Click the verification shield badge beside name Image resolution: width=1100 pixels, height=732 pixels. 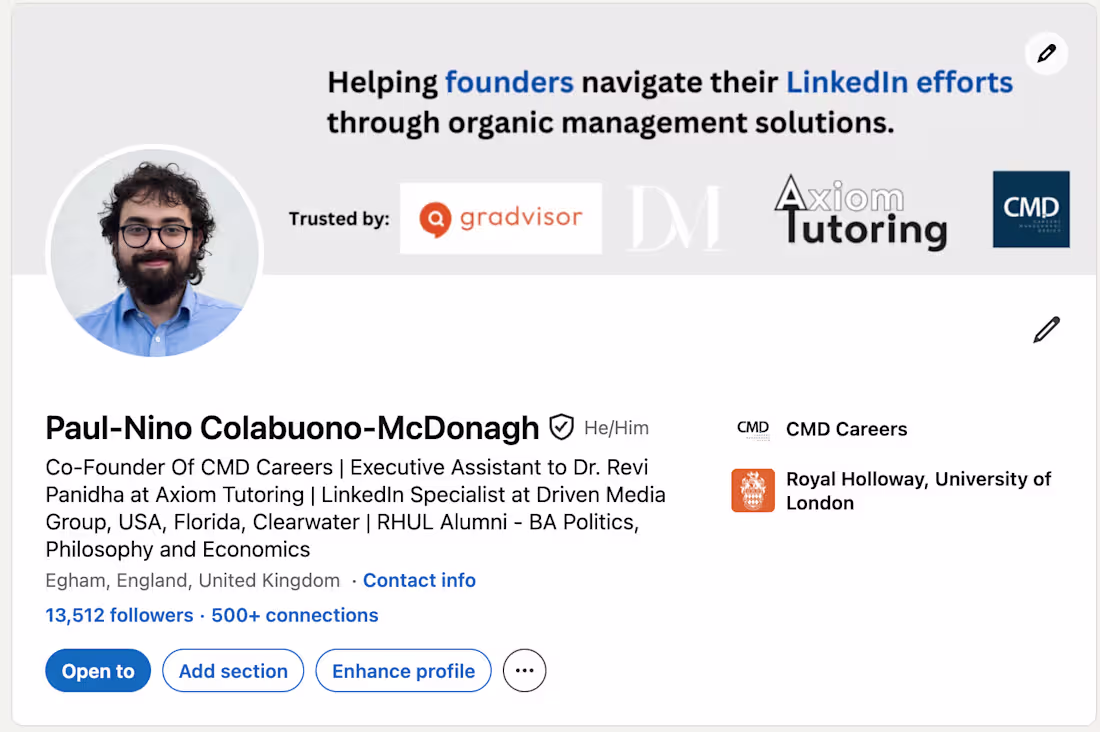(562, 428)
